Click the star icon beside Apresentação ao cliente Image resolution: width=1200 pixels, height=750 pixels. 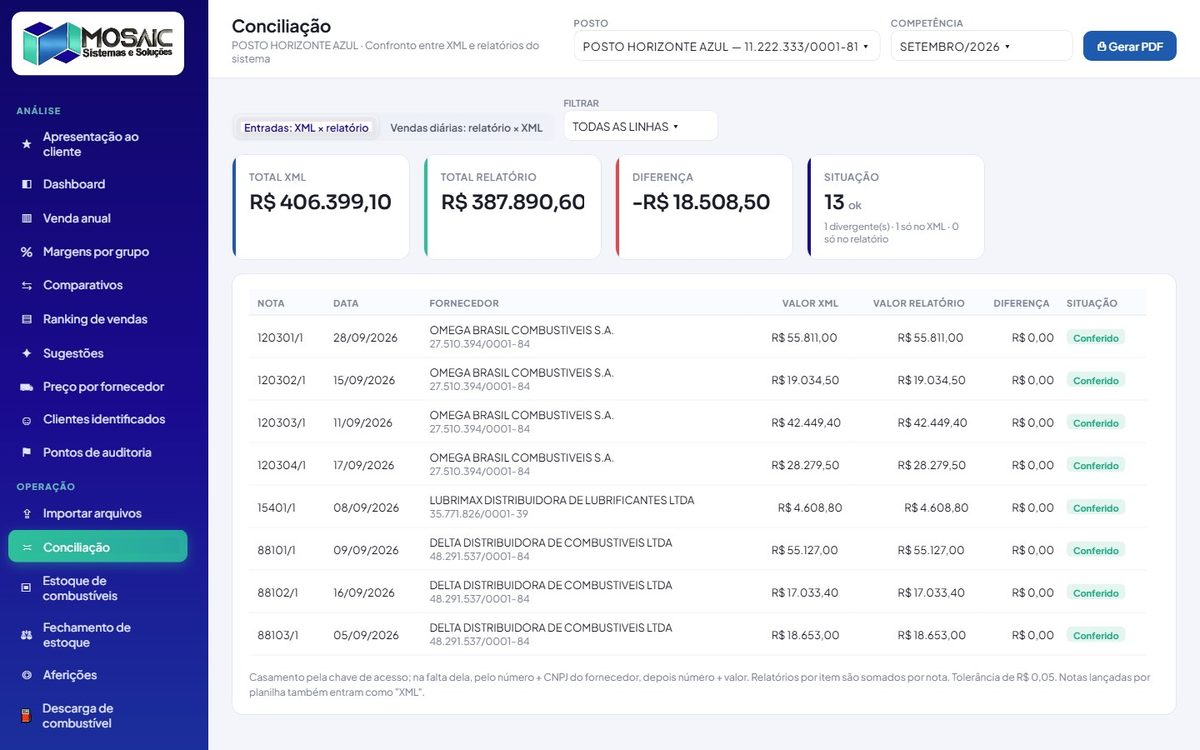(27, 144)
